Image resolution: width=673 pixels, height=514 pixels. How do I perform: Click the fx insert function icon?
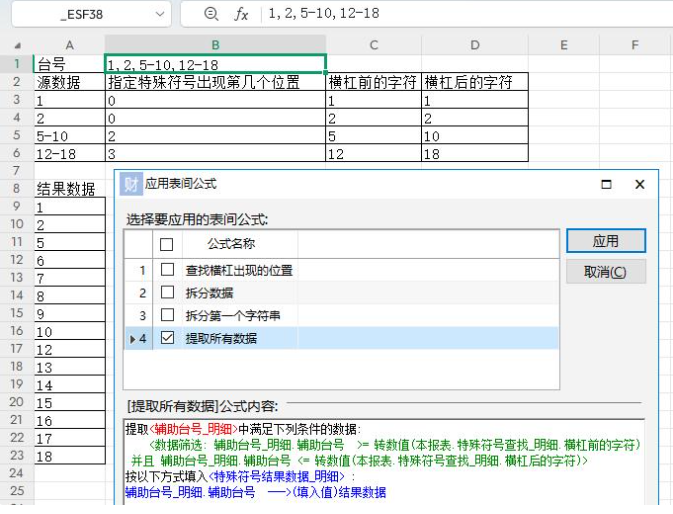[241, 14]
